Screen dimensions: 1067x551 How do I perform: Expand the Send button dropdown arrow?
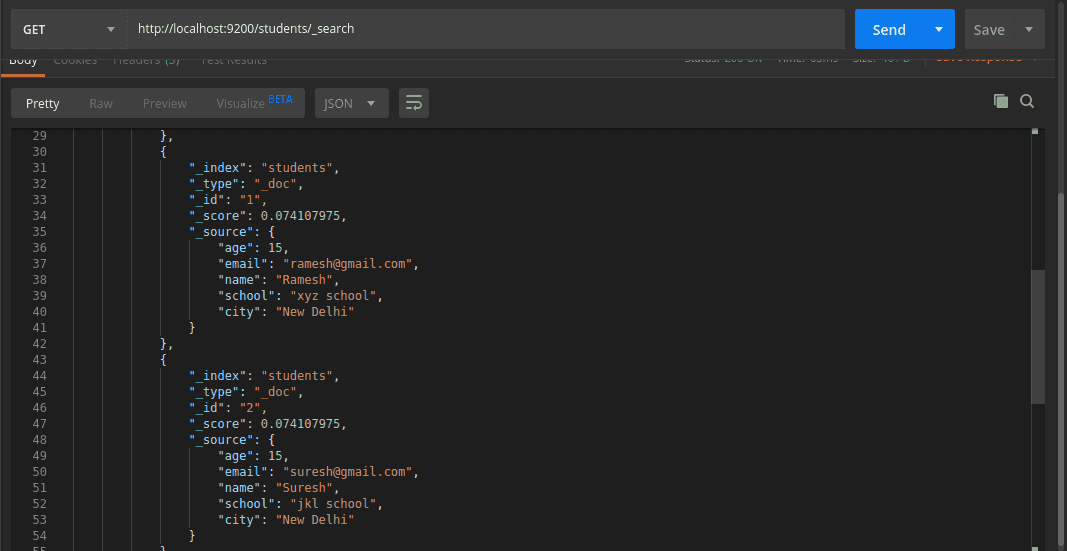tap(938, 29)
